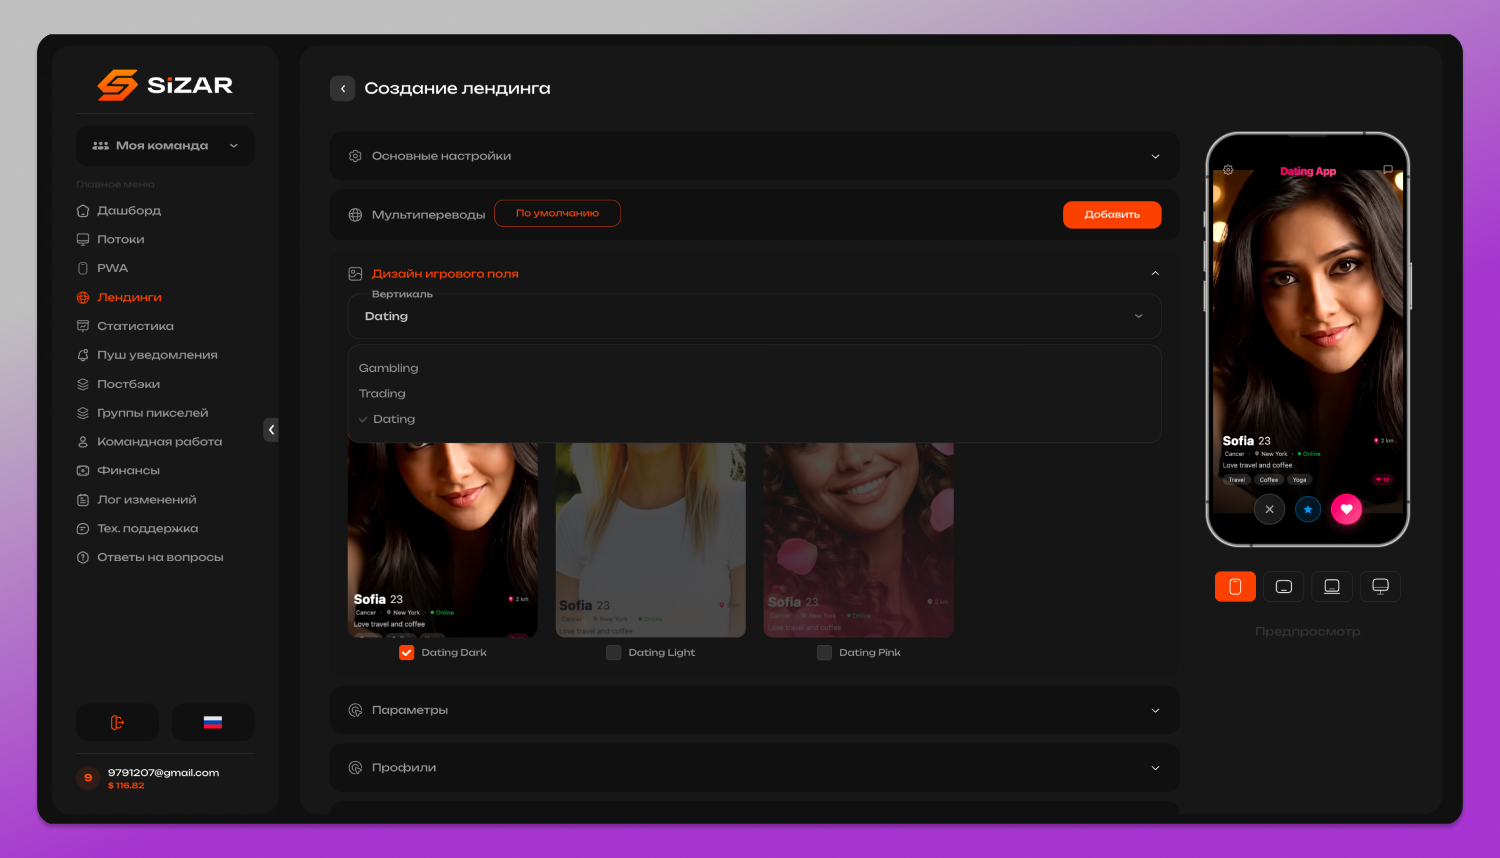Expand the Основные настройки section
1500x858 pixels.
pos(754,156)
